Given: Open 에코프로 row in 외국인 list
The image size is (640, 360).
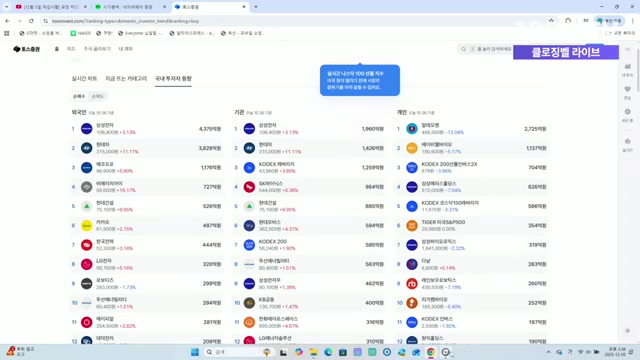Looking at the screenshot, I should pos(147,167).
